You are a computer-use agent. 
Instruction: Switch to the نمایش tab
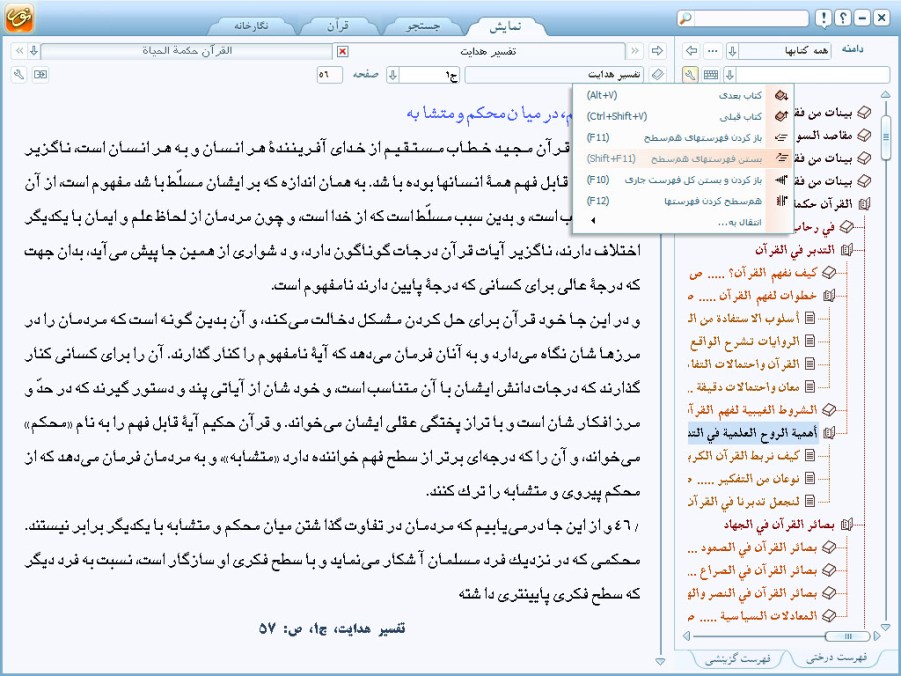point(505,26)
